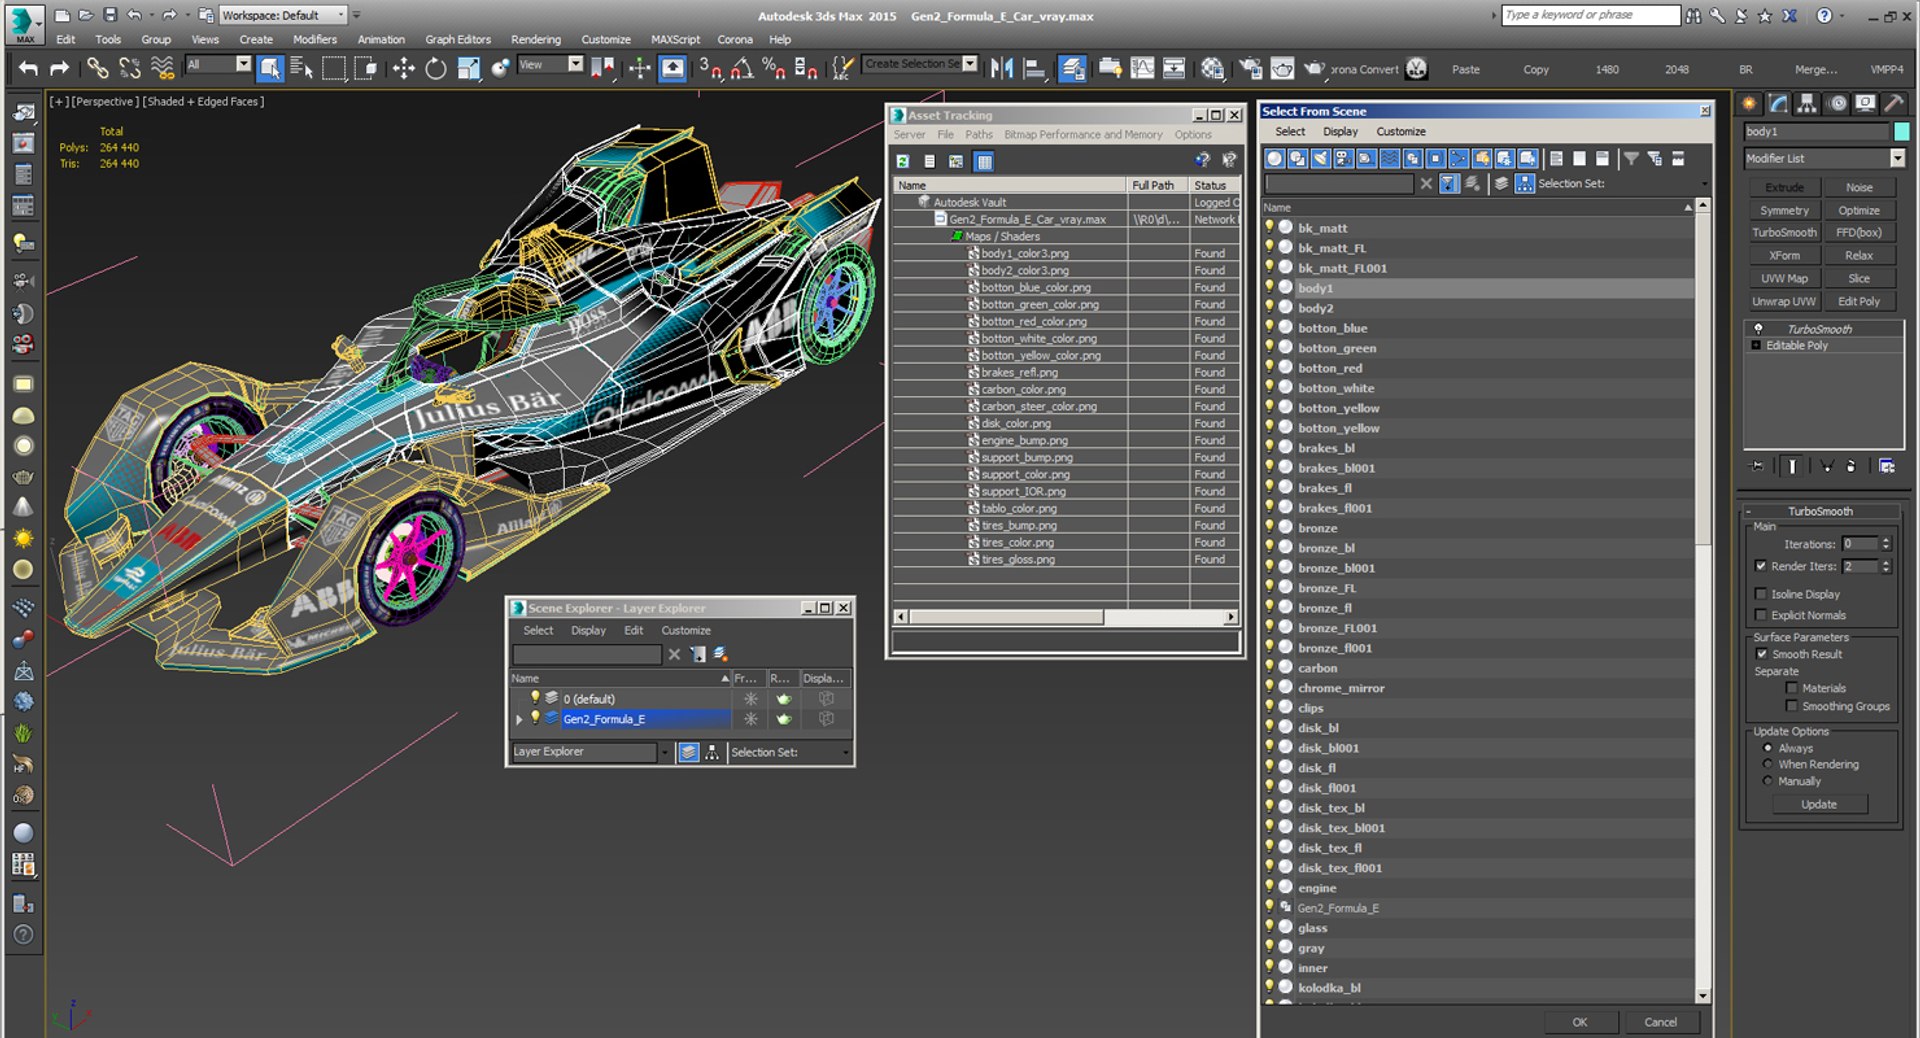Click the Redo arrow in main toolbar

click(59, 68)
